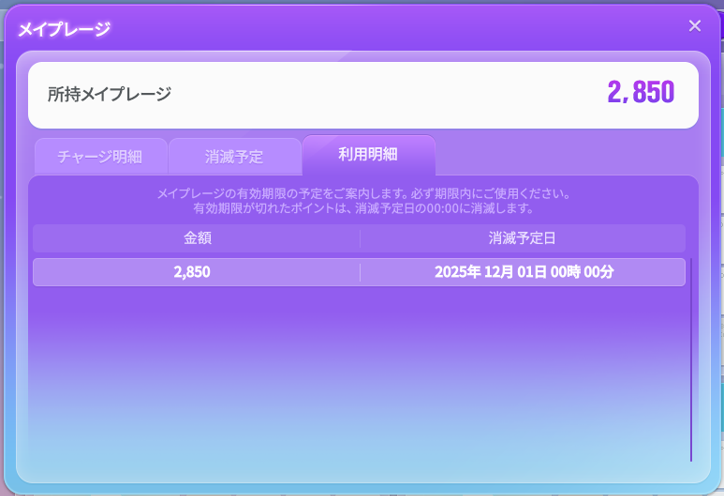Click the 所持メイプレージ label

[110, 94]
